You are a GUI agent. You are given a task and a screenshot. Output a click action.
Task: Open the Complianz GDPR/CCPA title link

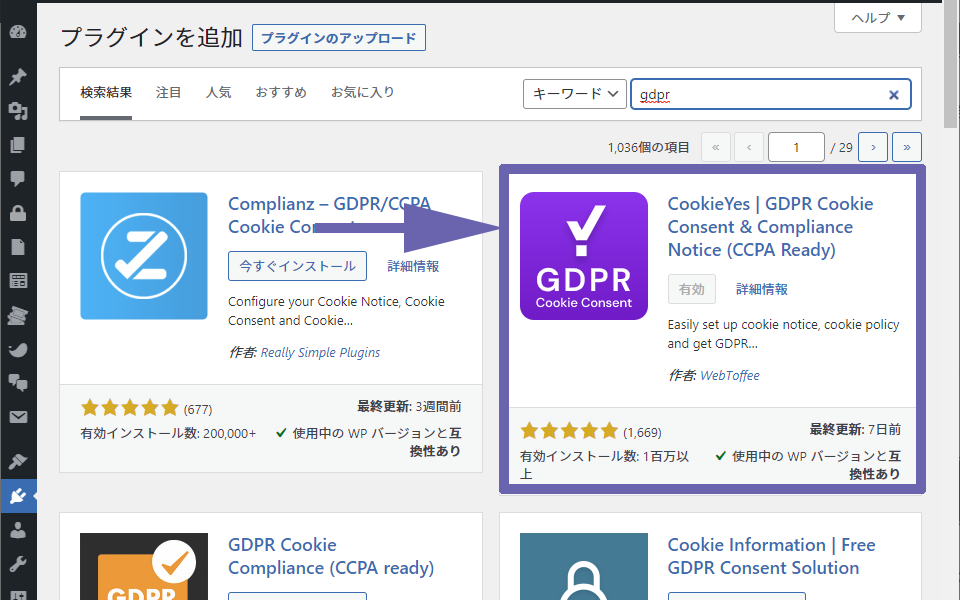[x=329, y=215]
